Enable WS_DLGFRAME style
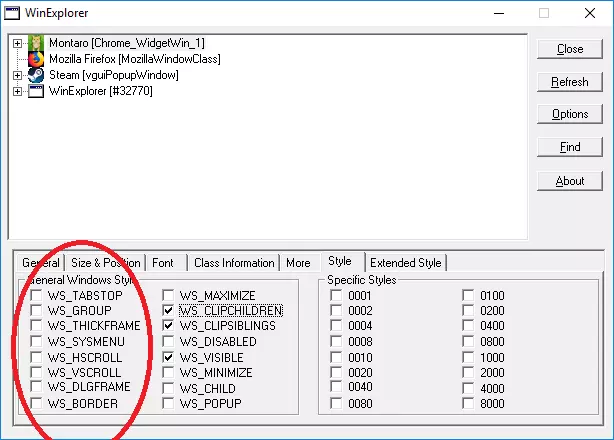The width and height of the screenshot is (614, 440). coord(36,386)
